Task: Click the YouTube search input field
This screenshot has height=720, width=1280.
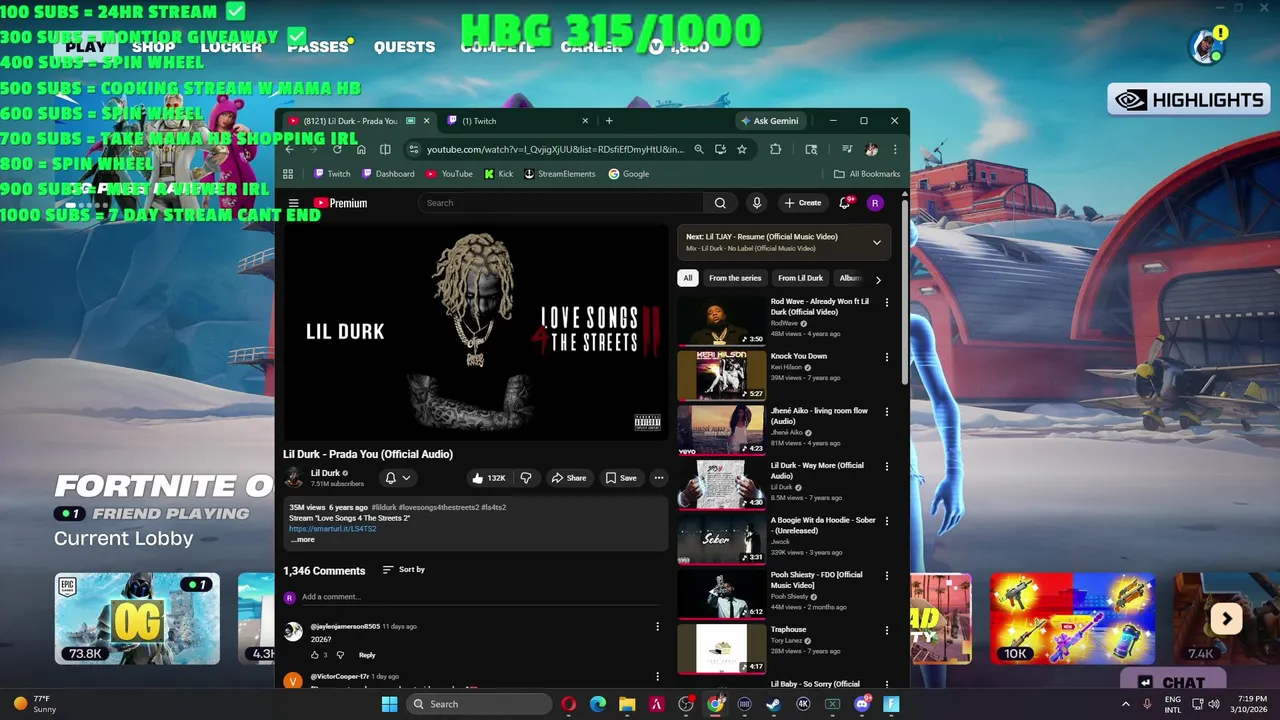Action: [x=560, y=203]
